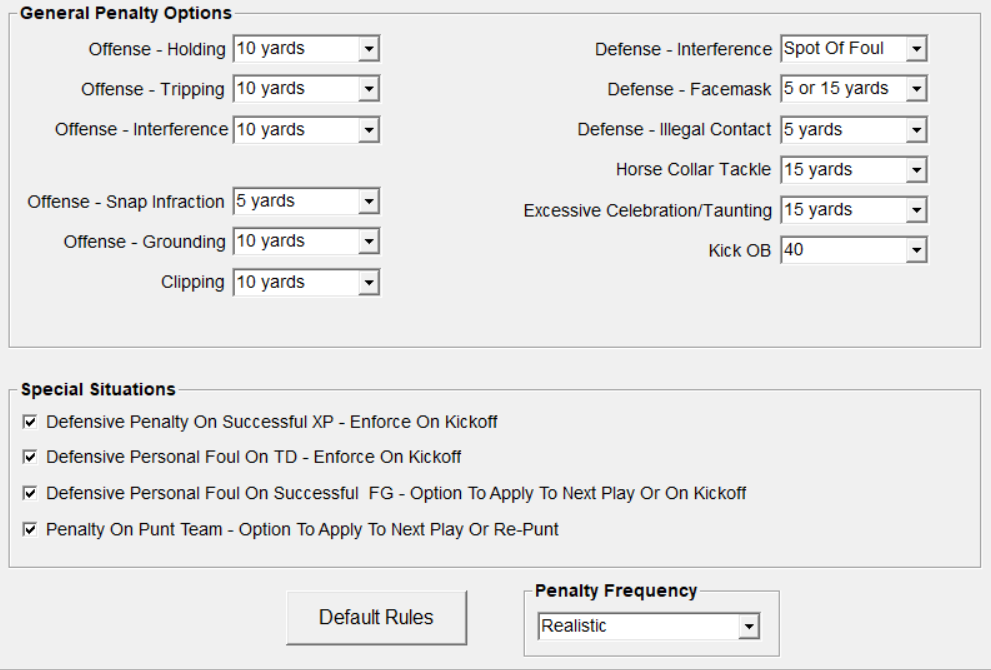The height and width of the screenshot is (670, 991).
Task: Disable Defensive Personal Foul On Successful FG
Action: 30,493
